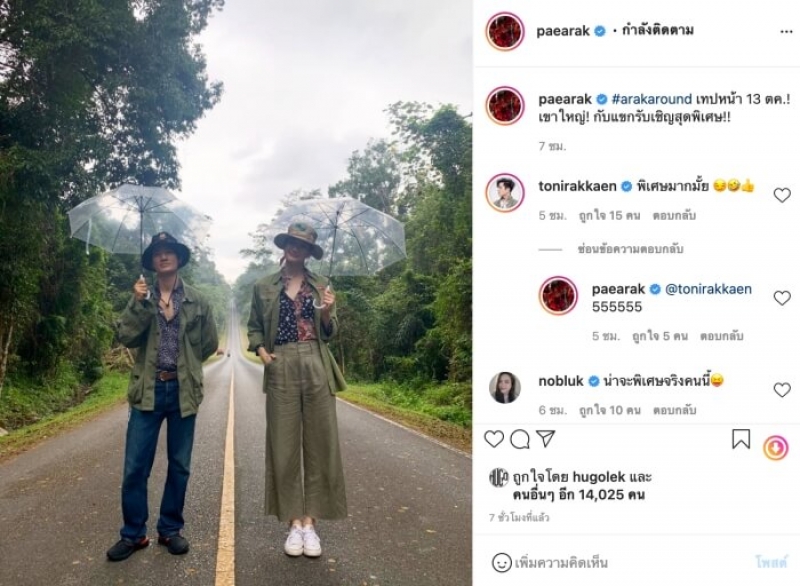Like tonirakkaen's comment with its heart
Image resolution: width=800 pixels, height=586 pixels.
782,195
